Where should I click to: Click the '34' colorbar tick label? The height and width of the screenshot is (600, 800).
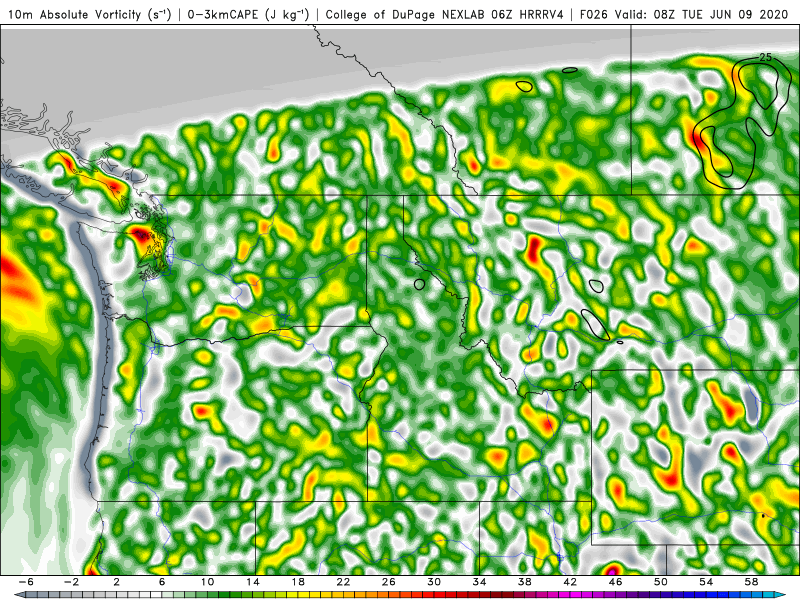(480, 582)
